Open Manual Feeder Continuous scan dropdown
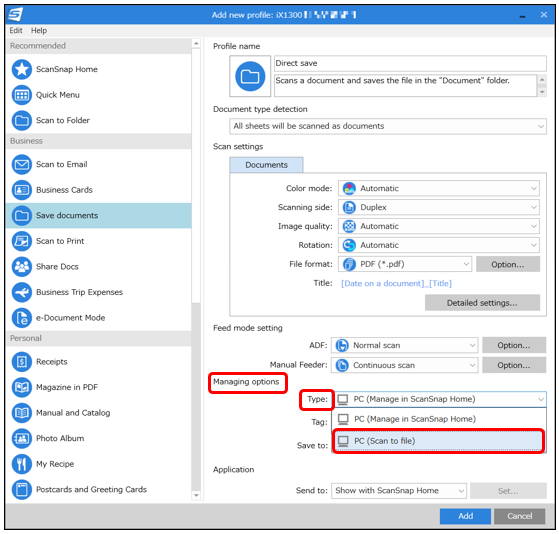559x534 pixels. point(405,365)
